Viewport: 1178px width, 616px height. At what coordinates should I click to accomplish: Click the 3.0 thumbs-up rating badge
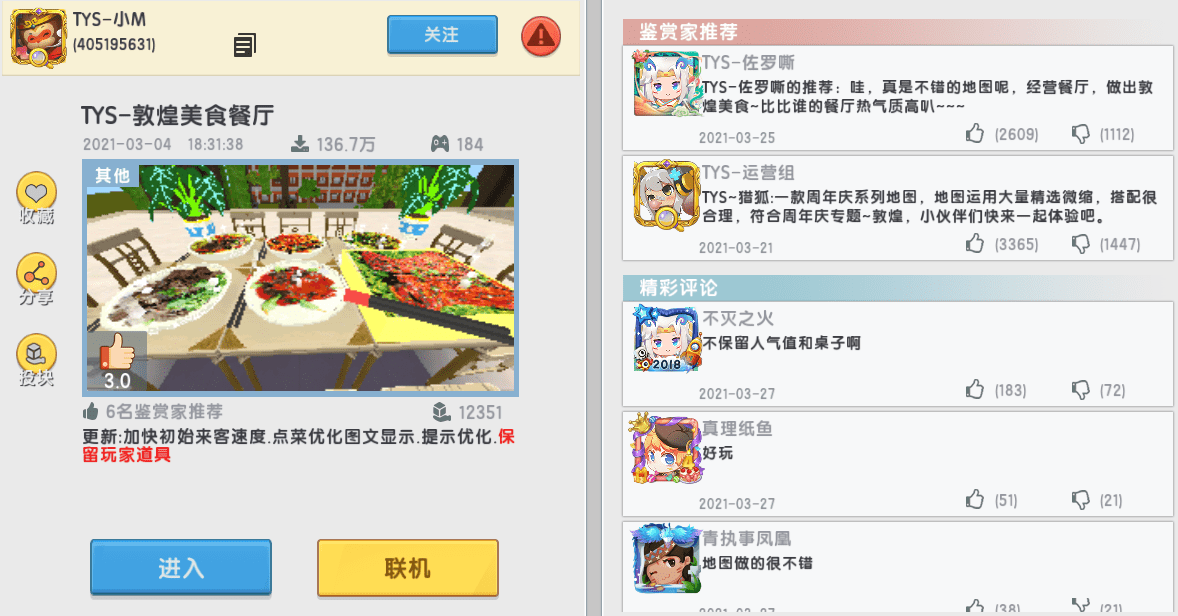(116, 361)
